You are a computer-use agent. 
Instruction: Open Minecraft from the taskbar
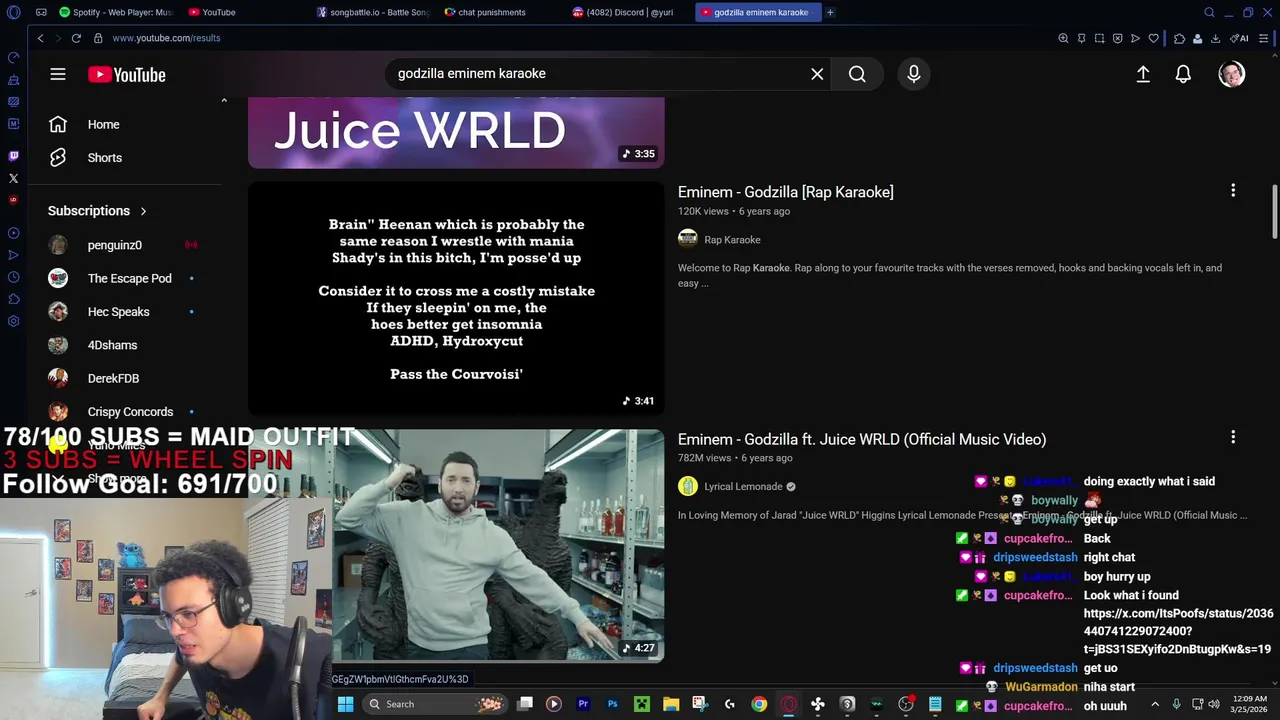coord(641,704)
